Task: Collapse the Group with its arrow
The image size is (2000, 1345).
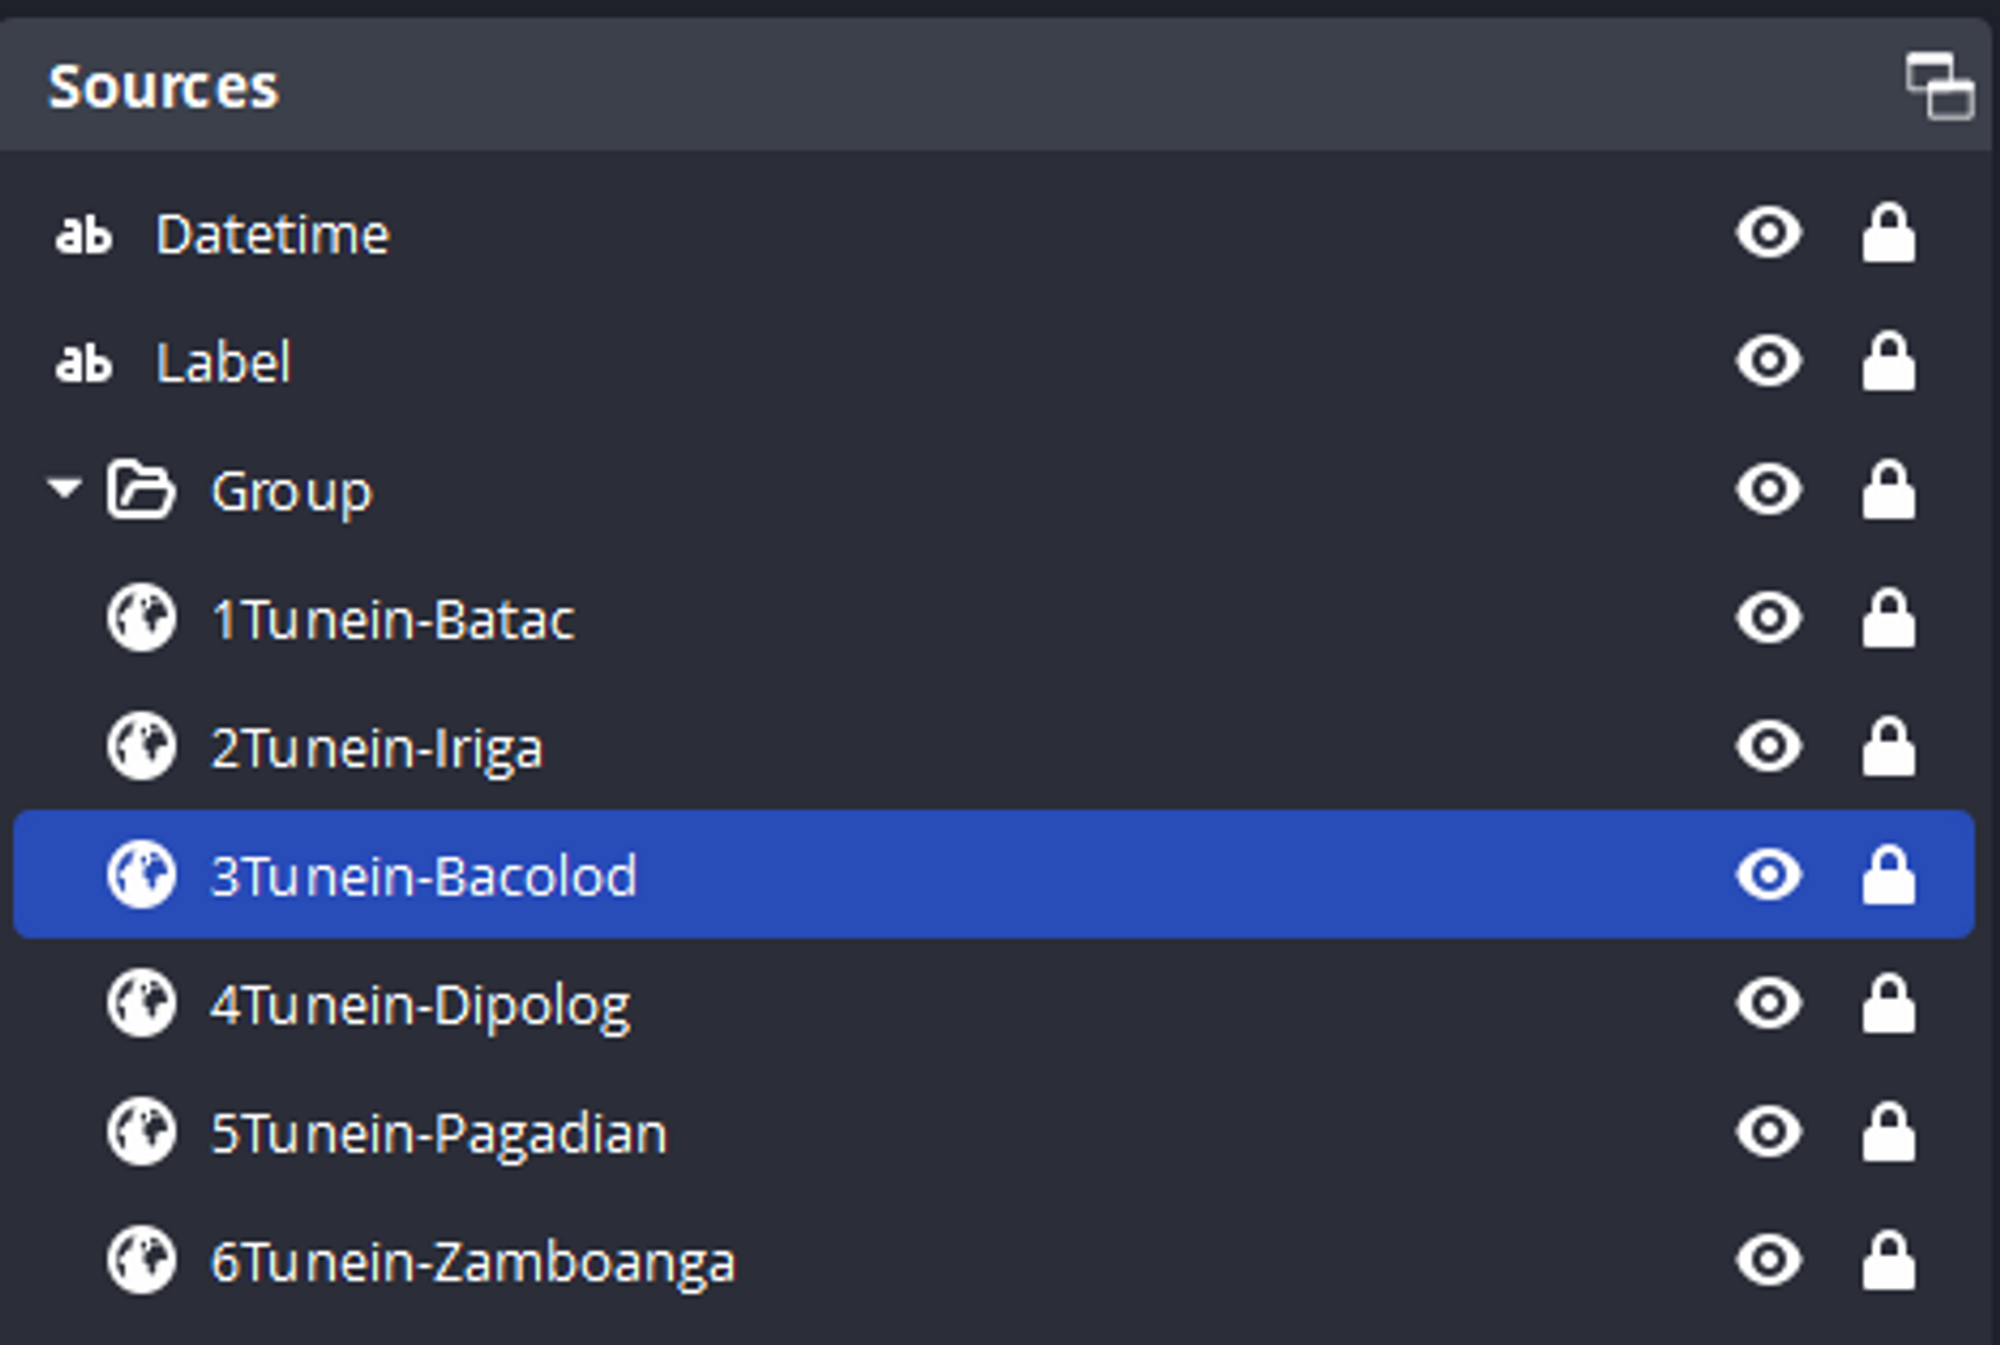Action: pos(65,489)
